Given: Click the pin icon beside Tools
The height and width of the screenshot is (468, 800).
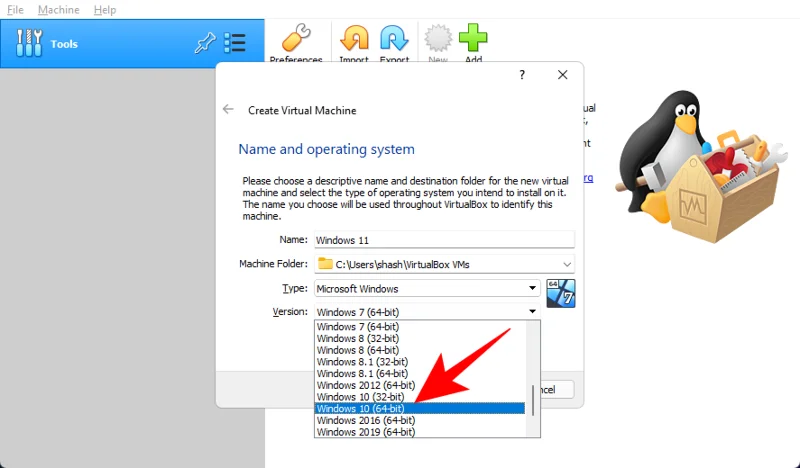Looking at the screenshot, I should (205, 43).
